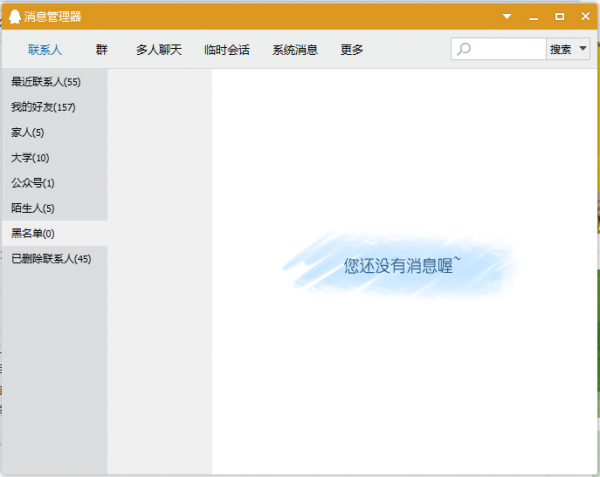Switch to the 联系人 tab
This screenshot has width=600, height=477.
tap(45, 50)
